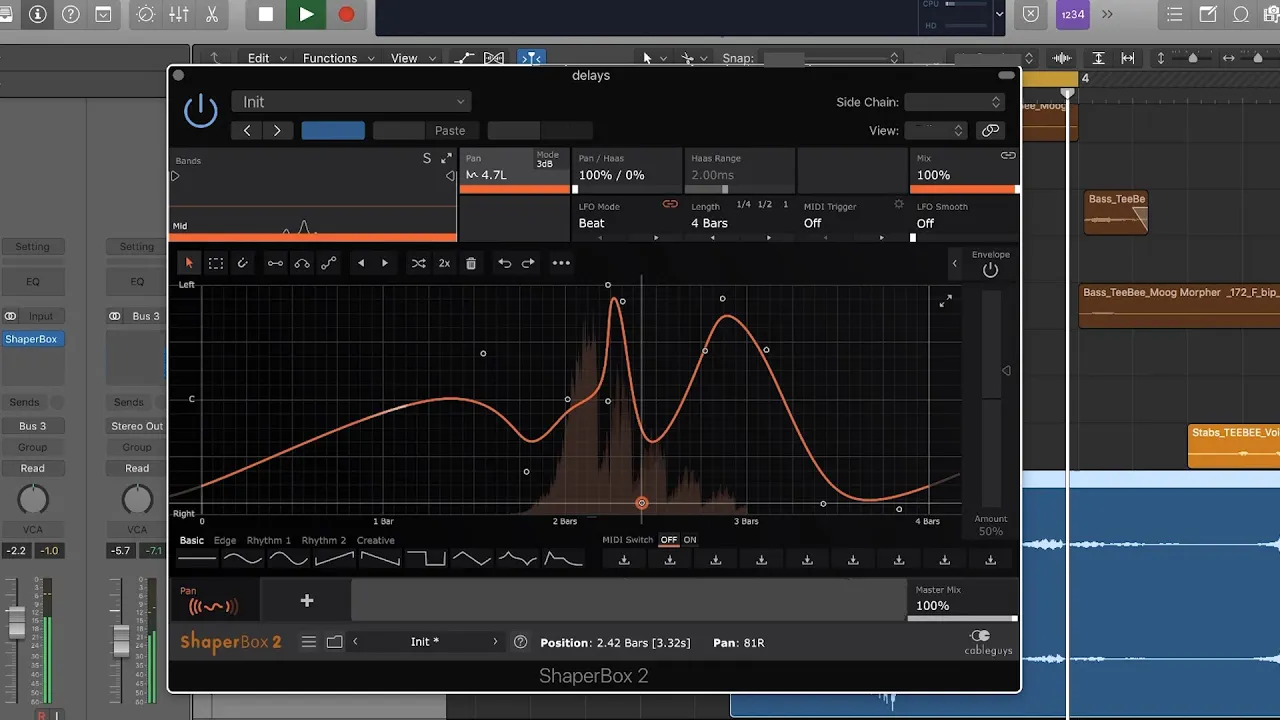The width and height of the screenshot is (1280, 720).
Task: Go to previous plugin setting
Action: [x=247, y=130]
